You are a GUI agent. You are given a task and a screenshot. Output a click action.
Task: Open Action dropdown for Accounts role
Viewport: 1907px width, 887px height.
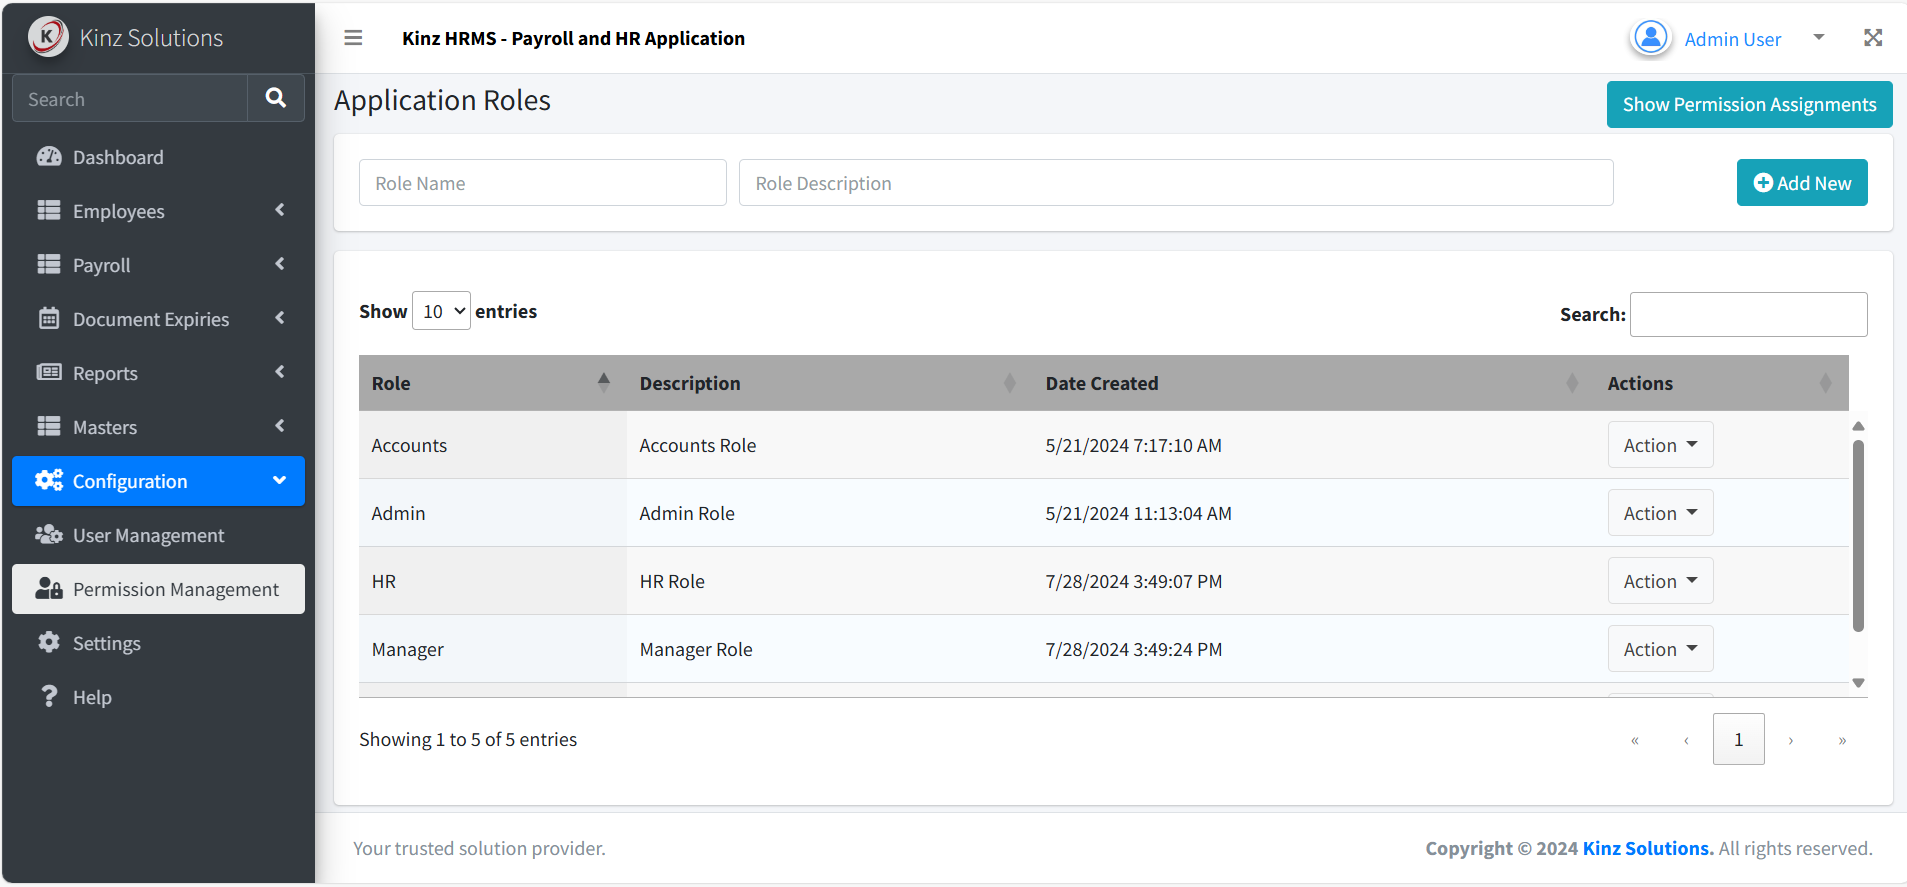click(x=1660, y=445)
